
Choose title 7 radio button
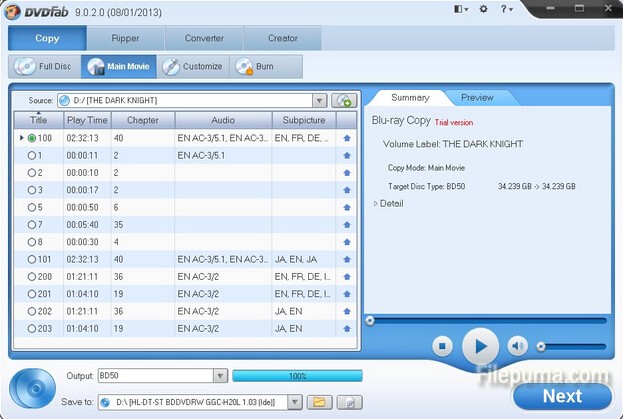pyautogui.click(x=31, y=224)
